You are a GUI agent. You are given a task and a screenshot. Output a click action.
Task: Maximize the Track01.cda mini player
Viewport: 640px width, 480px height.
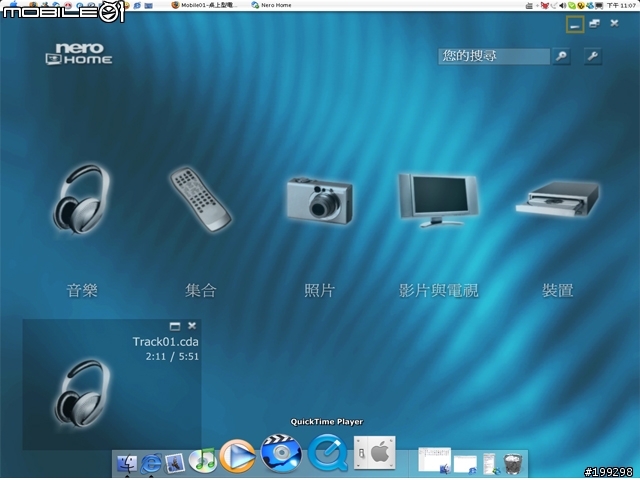[175, 326]
